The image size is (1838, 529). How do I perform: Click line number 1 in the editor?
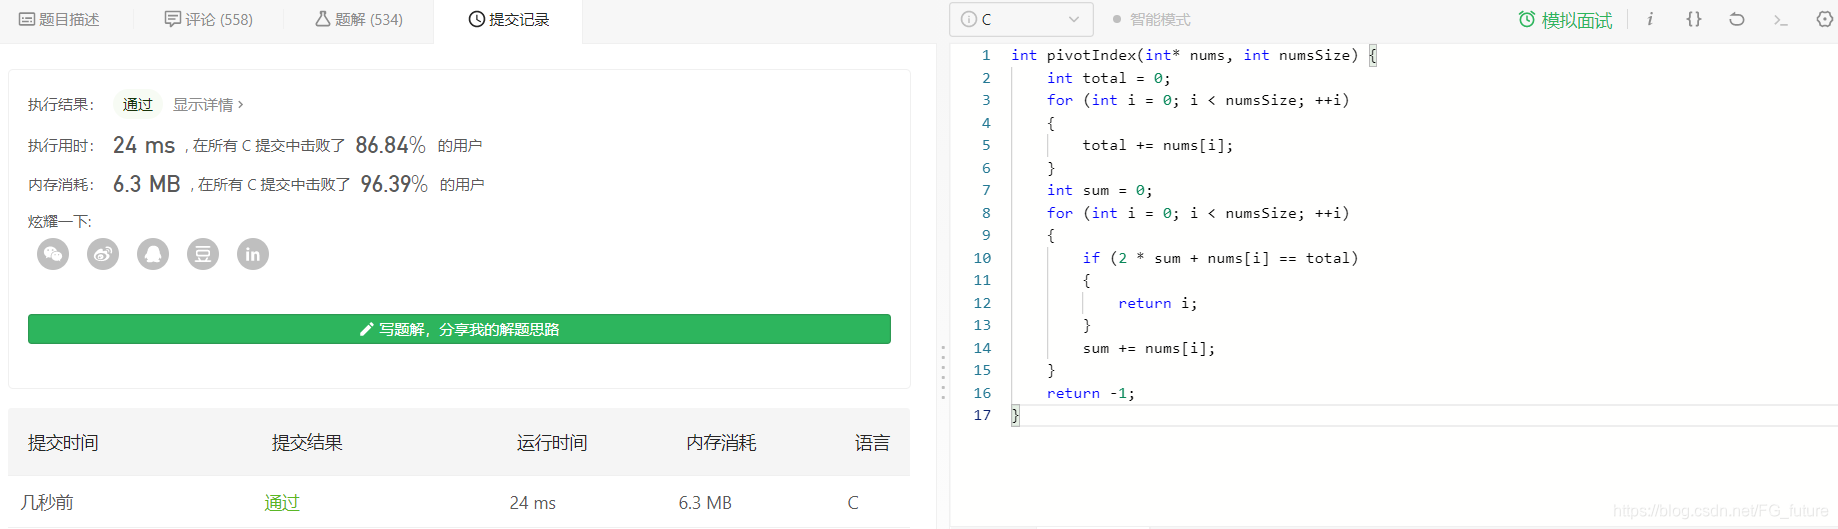click(x=986, y=55)
